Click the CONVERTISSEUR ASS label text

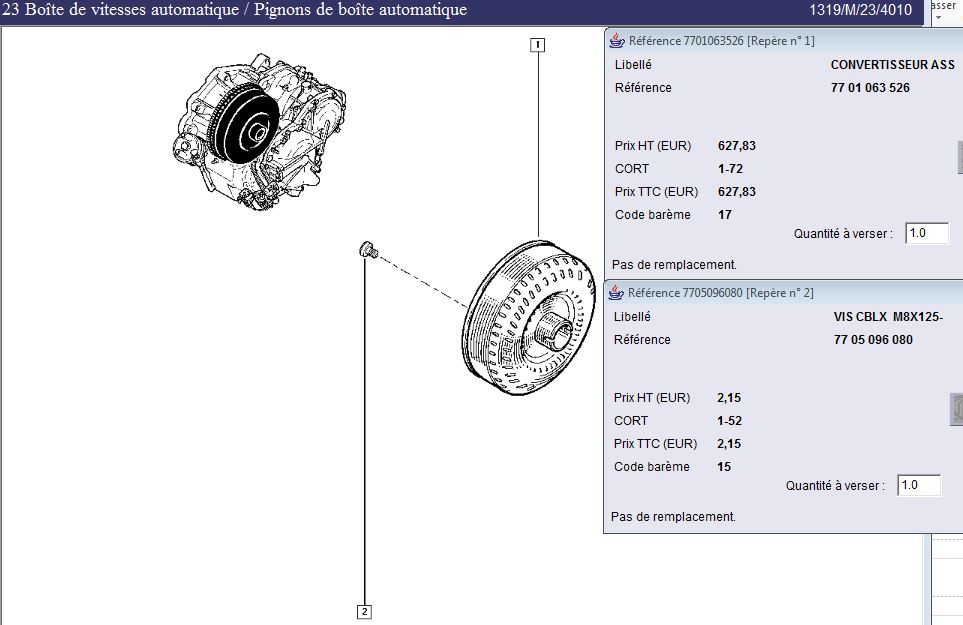click(x=892, y=64)
